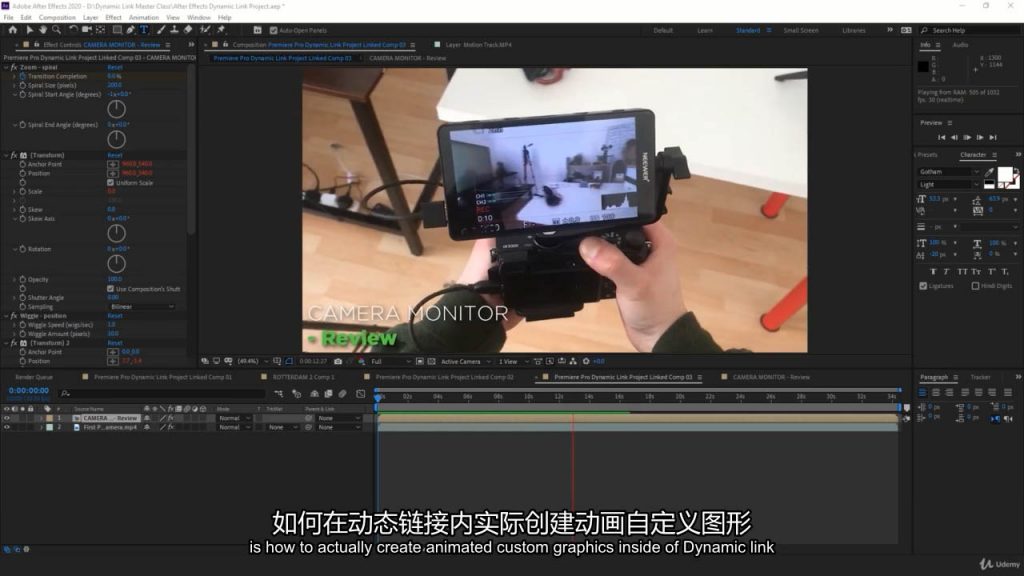Toggle Ligatures checkbox
The image size is (1024, 576).
pos(923,286)
